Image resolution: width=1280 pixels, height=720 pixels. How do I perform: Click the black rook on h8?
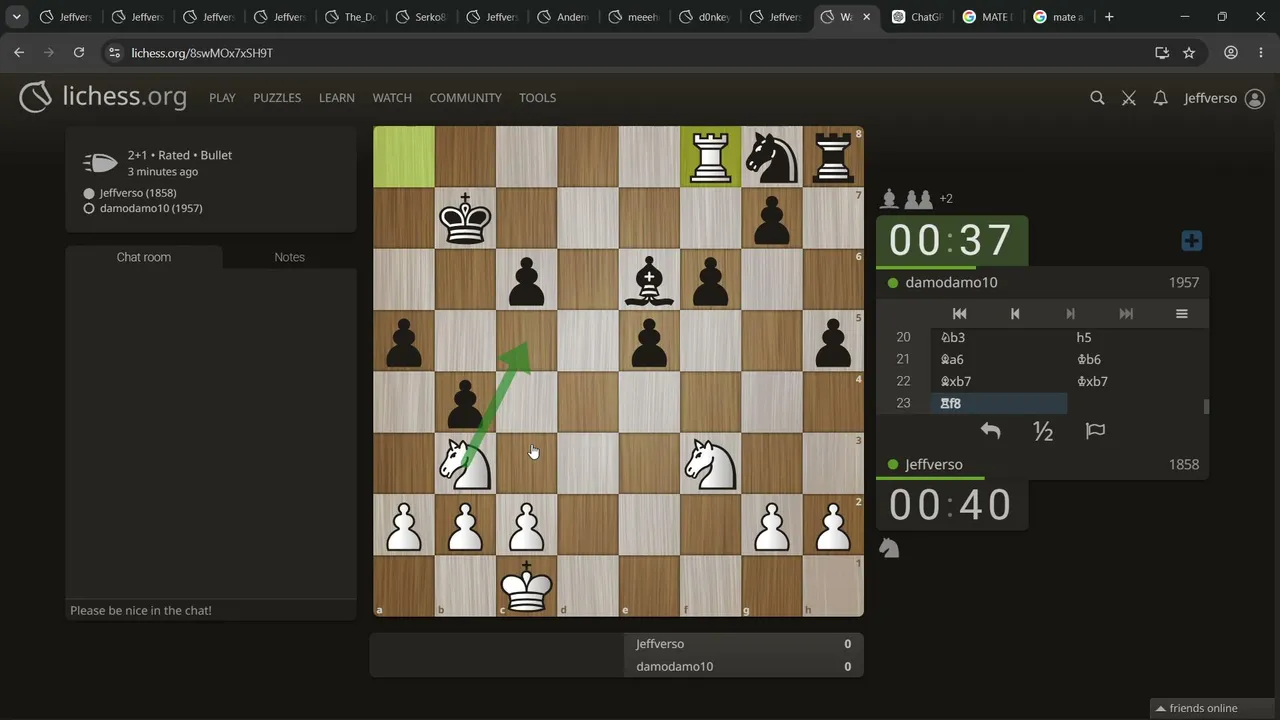[x=833, y=157]
